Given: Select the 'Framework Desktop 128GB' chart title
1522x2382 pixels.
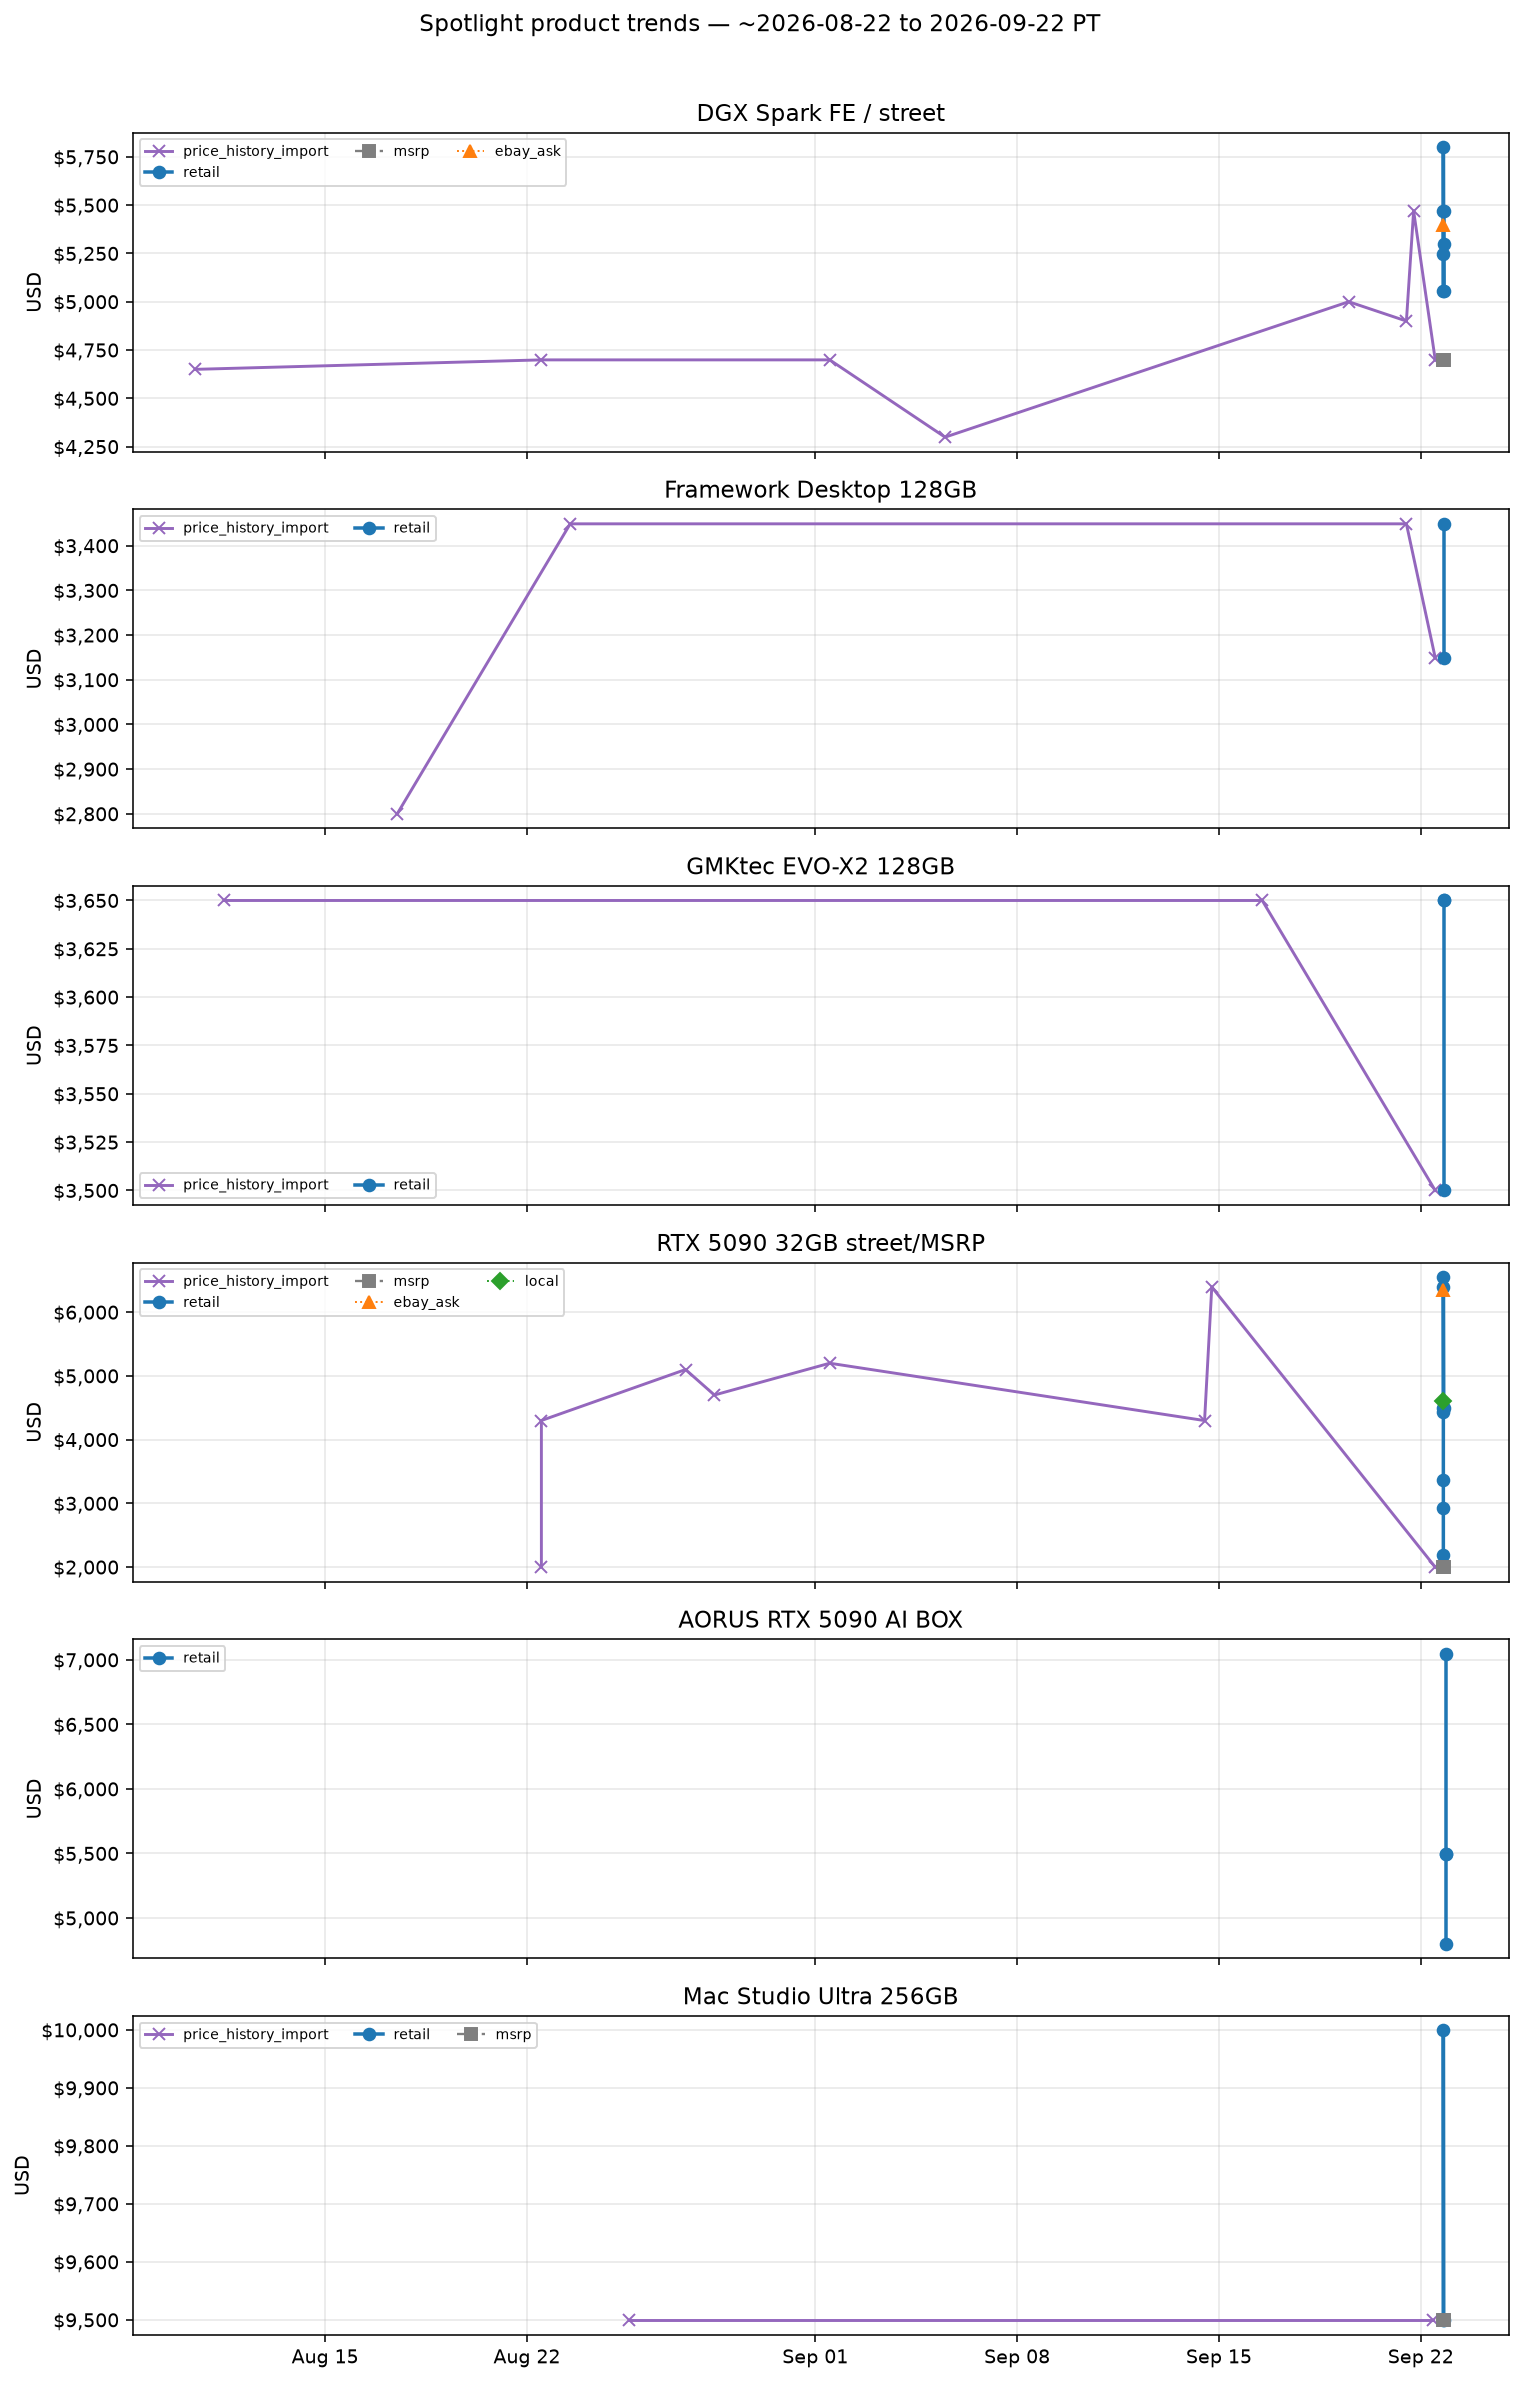Looking at the screenshot, I should [820, 490].
